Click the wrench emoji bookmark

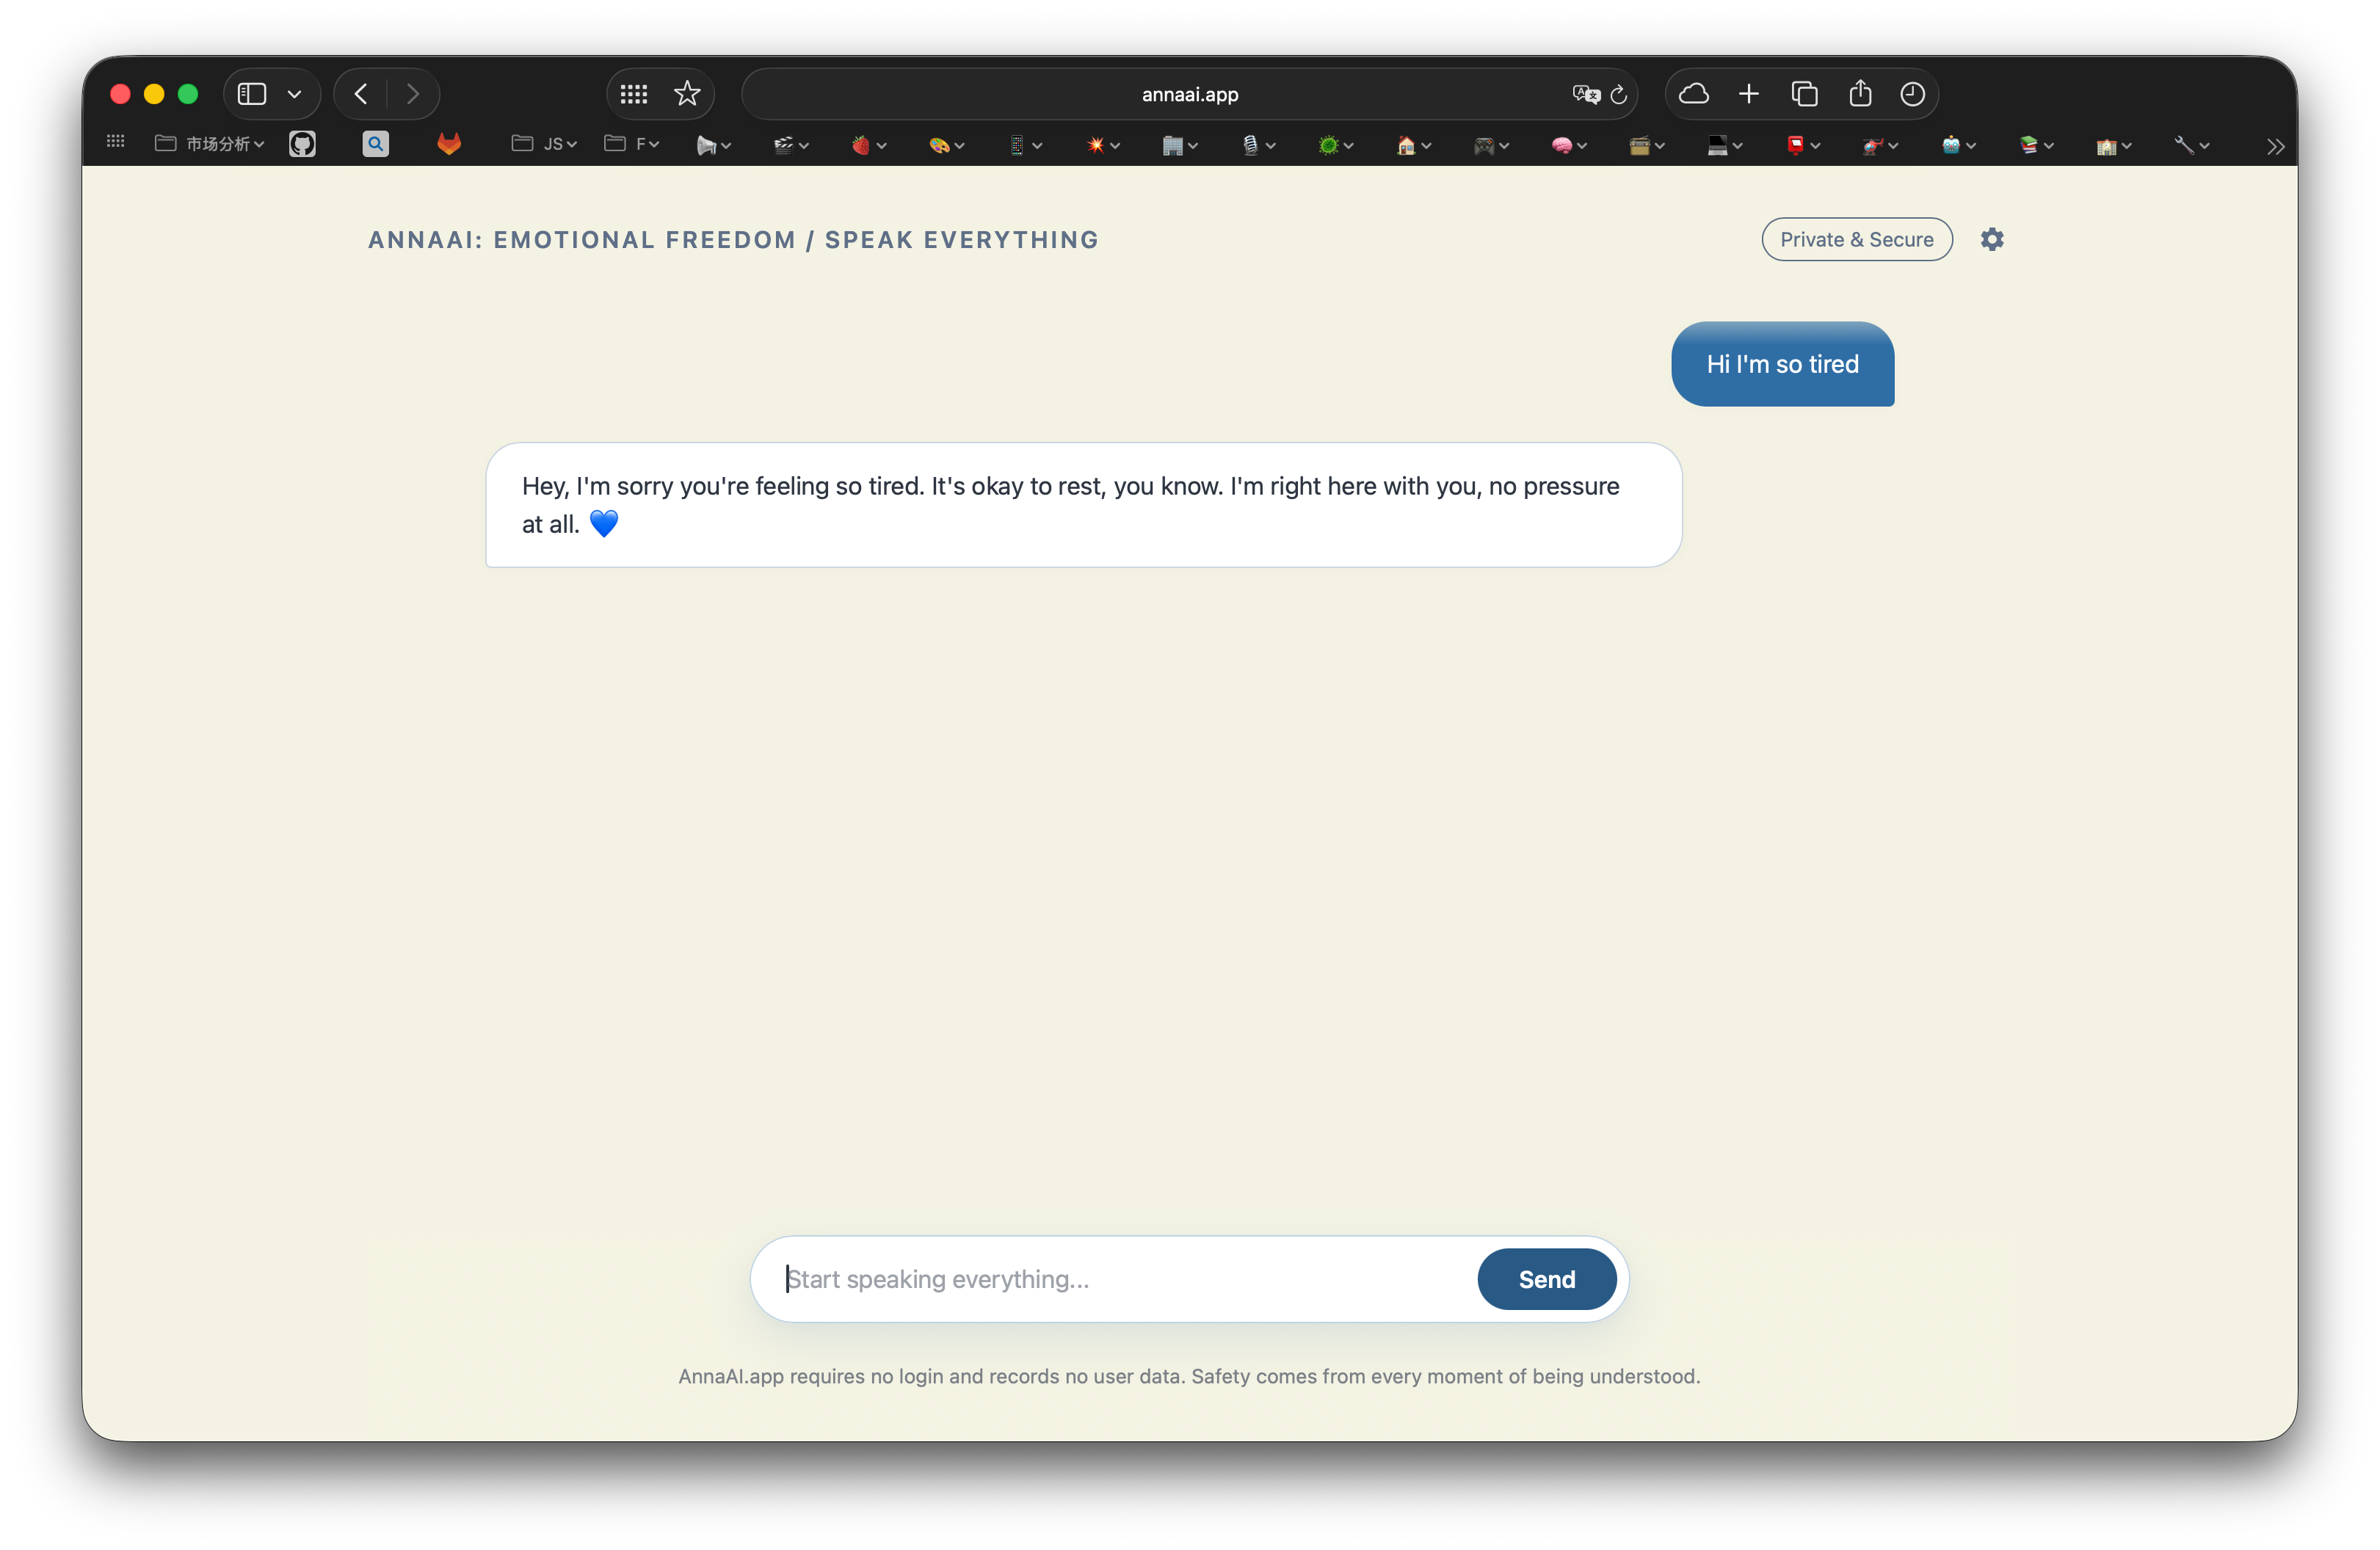tap(2186, 144)
